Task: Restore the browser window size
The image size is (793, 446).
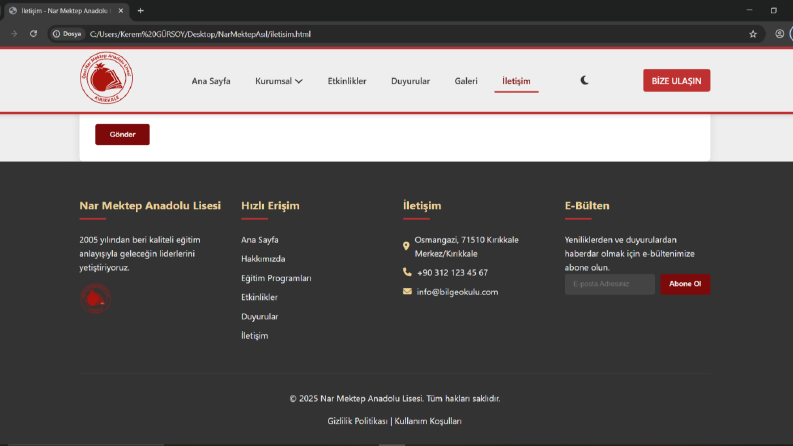Action: tap(773, 10)
